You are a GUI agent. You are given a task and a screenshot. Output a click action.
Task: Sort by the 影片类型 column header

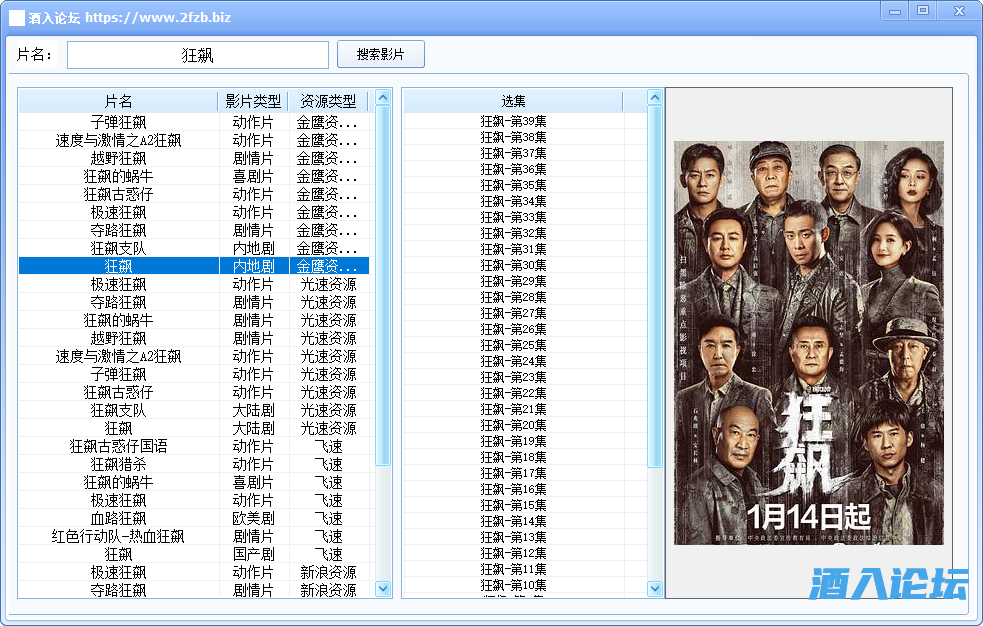coord(253,101)
